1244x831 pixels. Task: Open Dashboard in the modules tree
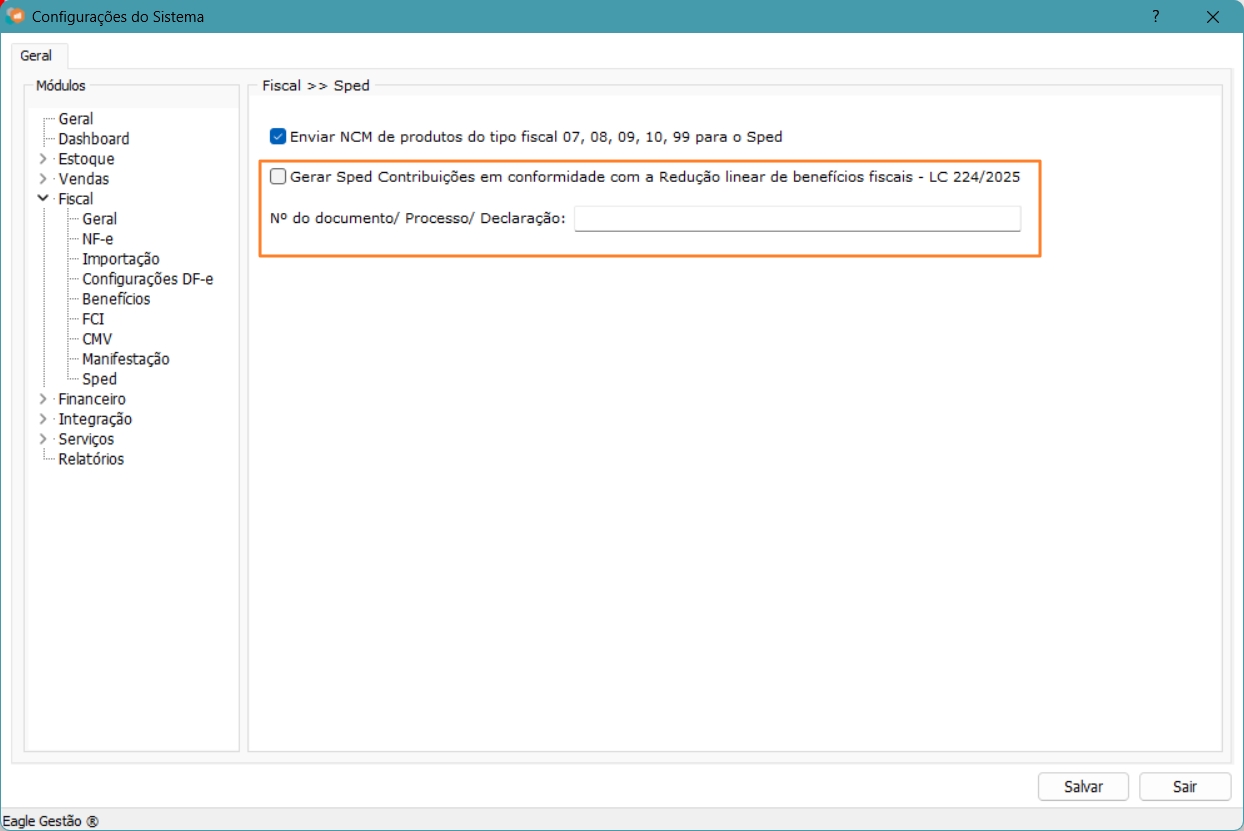point(93,139)
